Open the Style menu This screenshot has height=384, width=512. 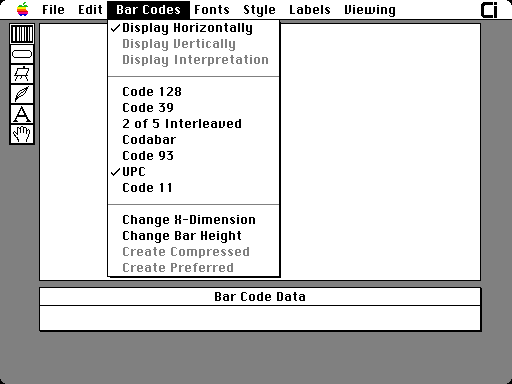coord(259,10)
